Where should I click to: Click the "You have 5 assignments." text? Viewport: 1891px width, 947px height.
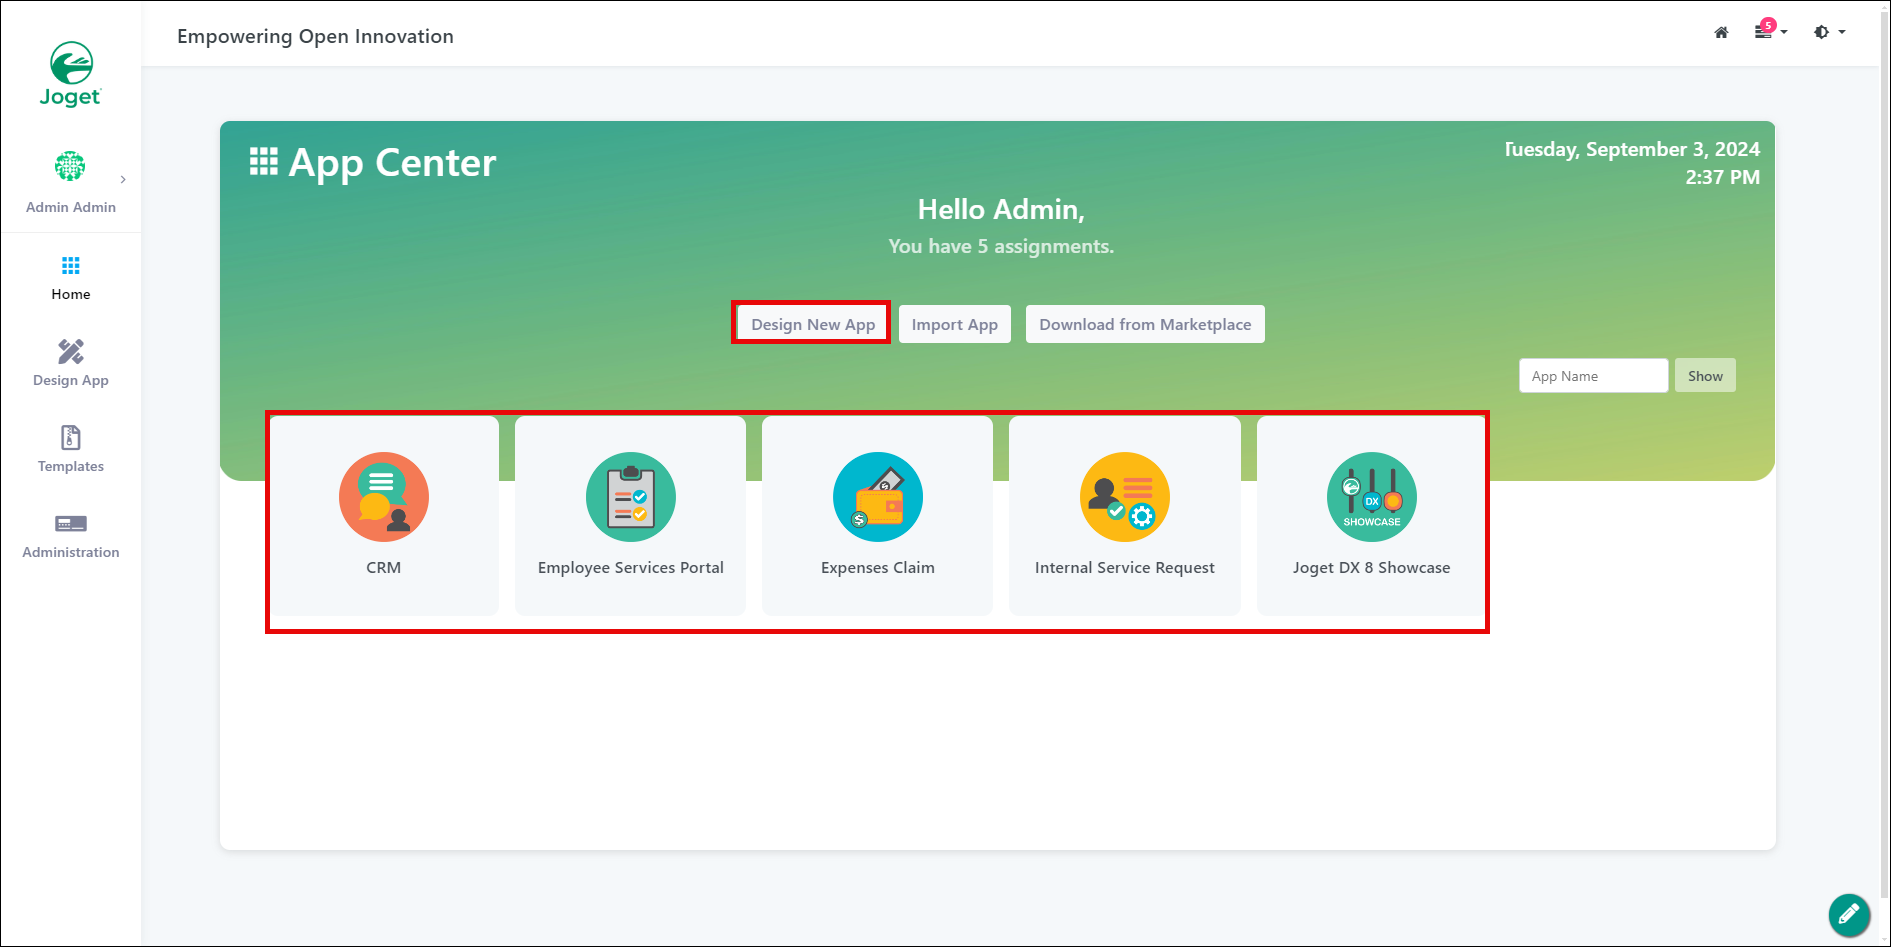pyautogui.click(x=1001, y=246)
